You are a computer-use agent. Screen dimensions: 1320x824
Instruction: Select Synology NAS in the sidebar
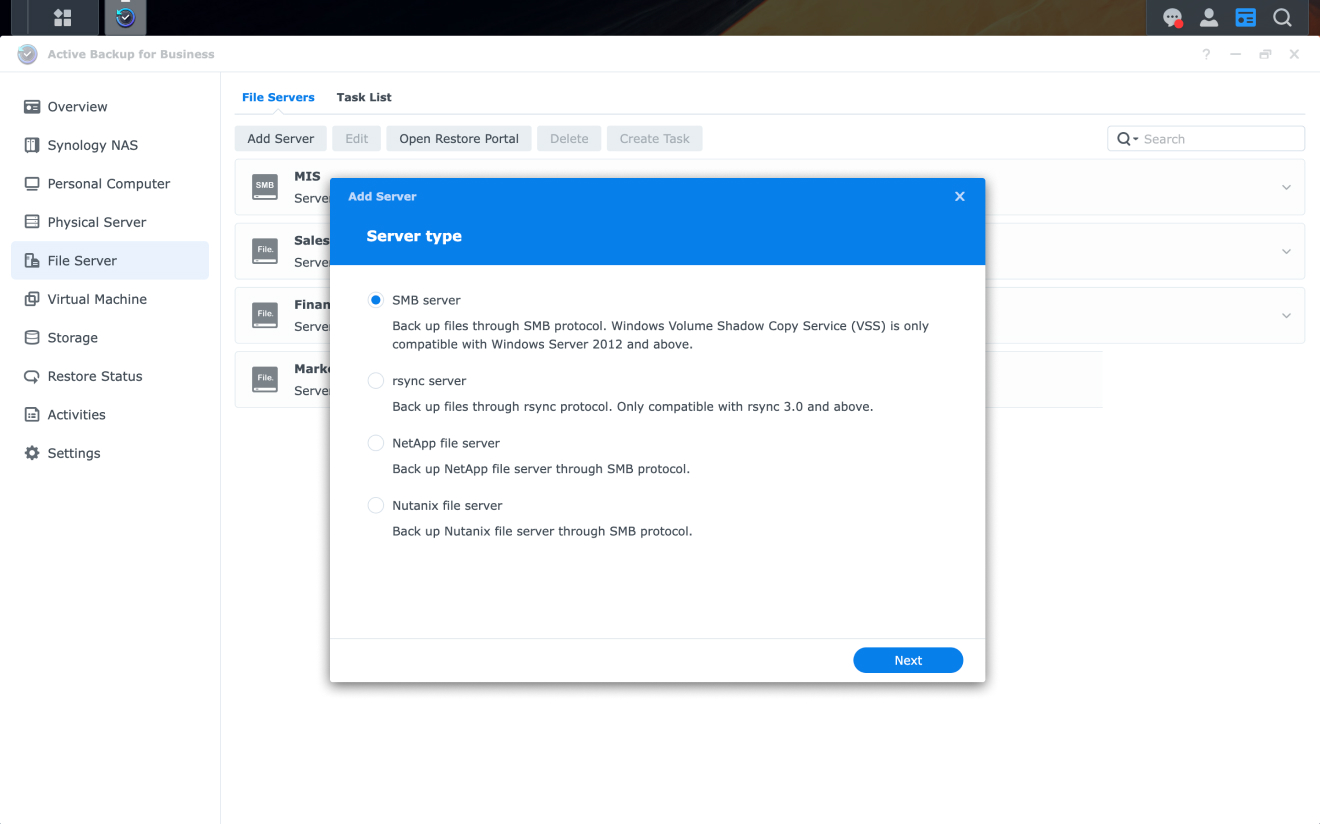pos(84,144)
